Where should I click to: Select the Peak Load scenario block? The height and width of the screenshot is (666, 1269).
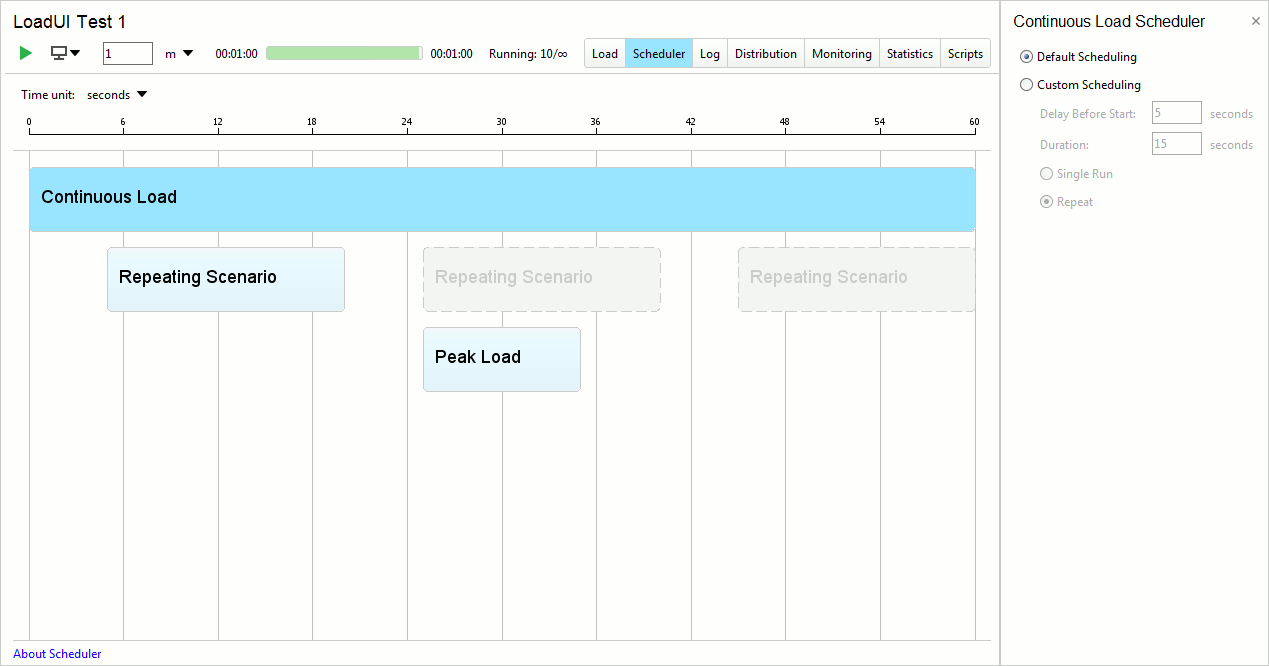(x=501, y=358)
